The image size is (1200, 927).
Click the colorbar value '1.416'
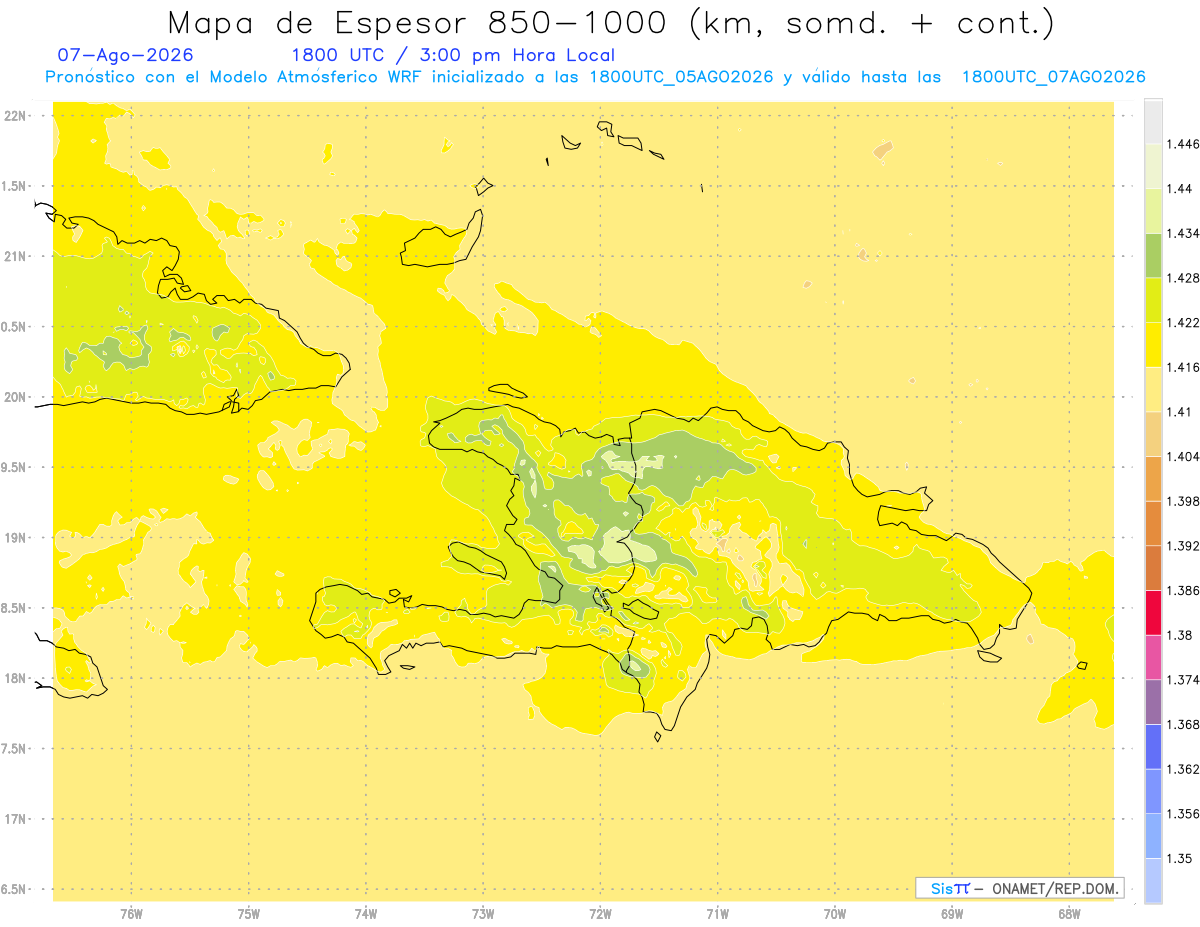(1184, 367)
